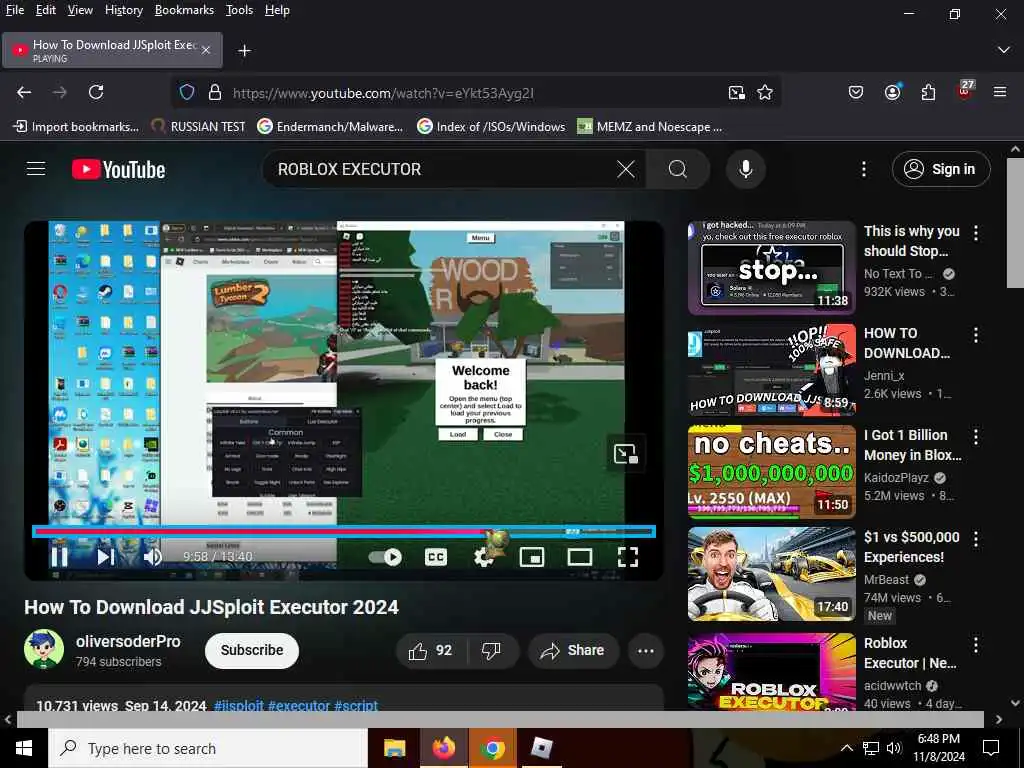
Task: Save to Pocket button
Action: pos(856,92)
